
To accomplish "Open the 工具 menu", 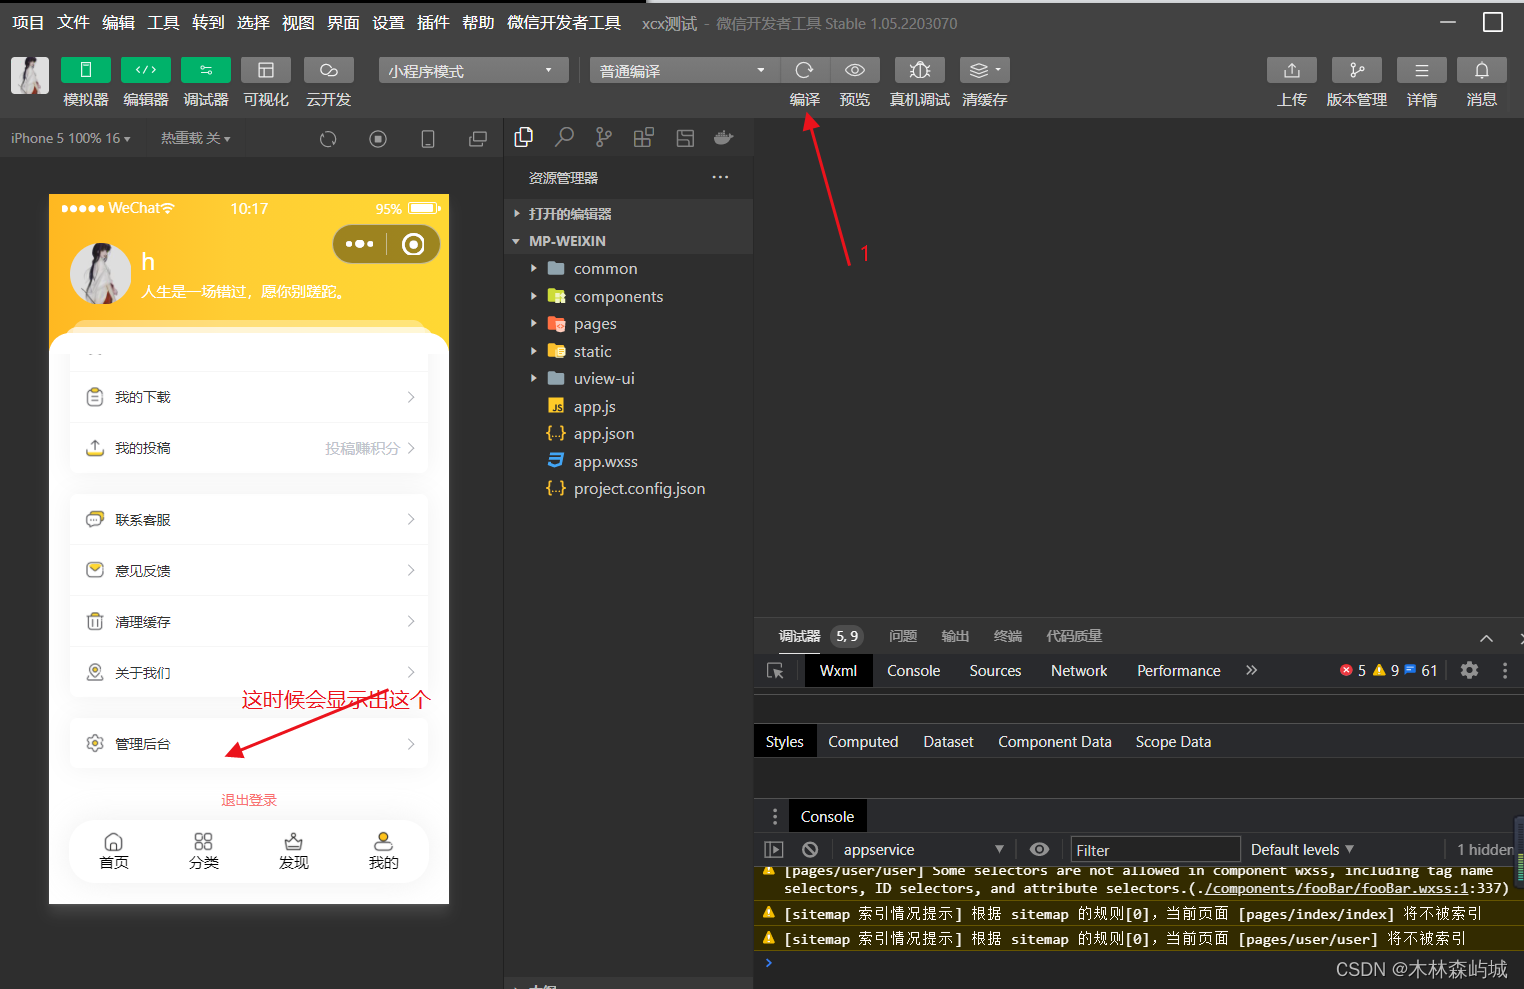I will pos(163,23).
